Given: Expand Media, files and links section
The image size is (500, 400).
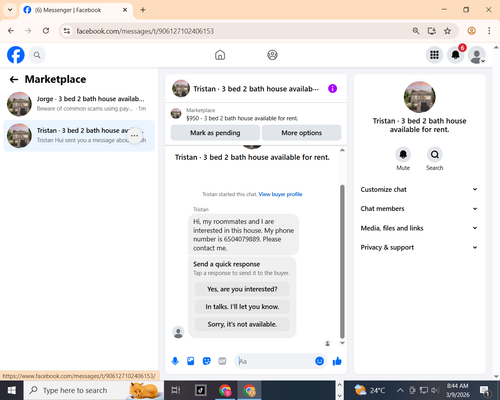Looking at the screenshot, I should pyautogui.click(x=419, y=228).
